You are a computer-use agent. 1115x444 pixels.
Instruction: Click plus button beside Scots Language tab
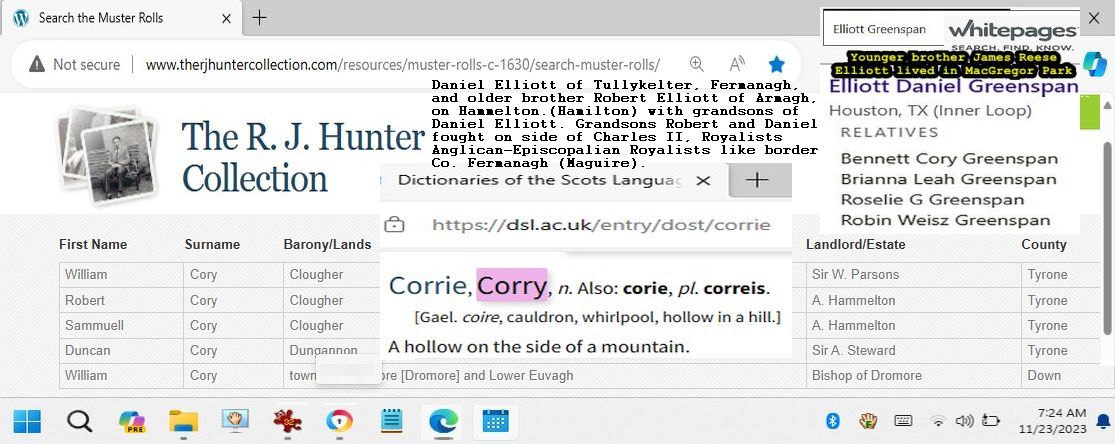click(757, 180)
